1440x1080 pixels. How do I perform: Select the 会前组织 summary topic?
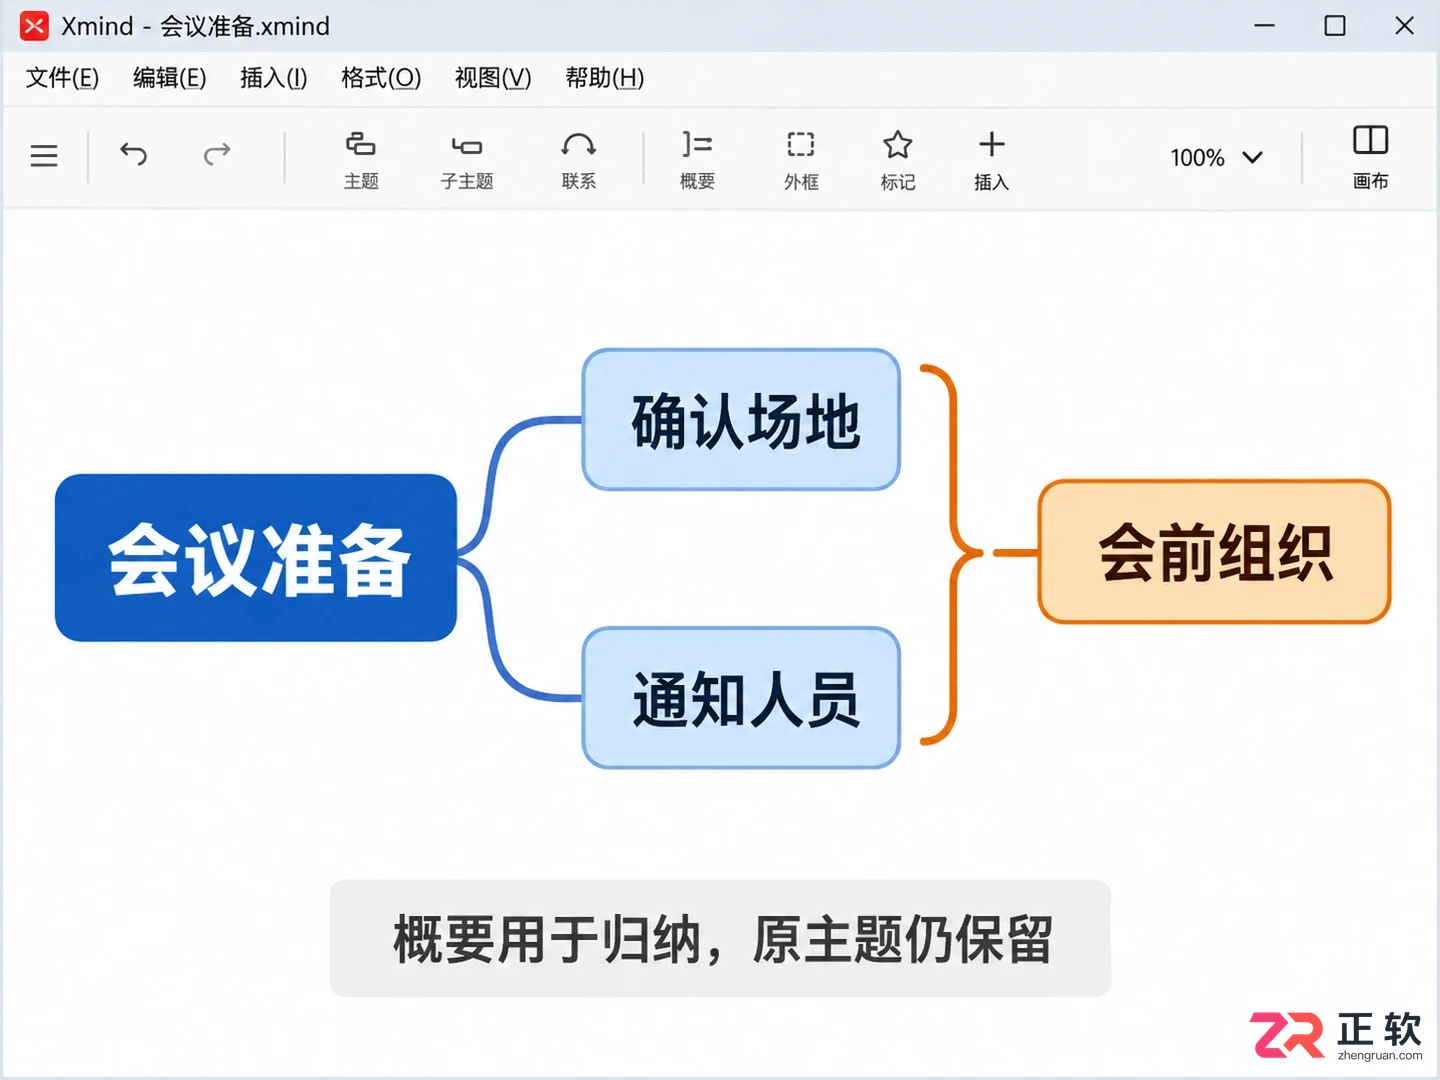point(1215,552)
